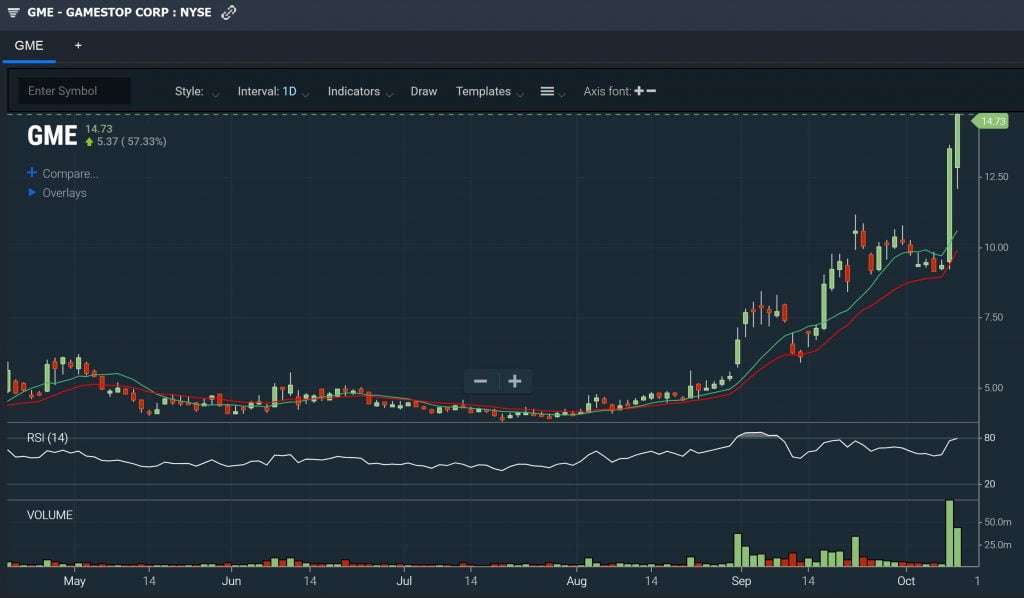Image resolution: width=1024 pixels, height=598 pixels.
Task: Click the 14.73 current price label on axis
Action: pyautogui.click(x=991, y=121)
